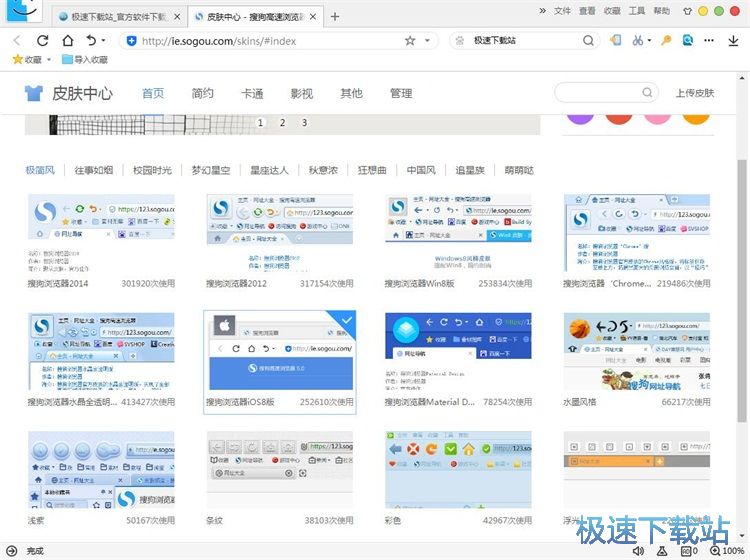Reload the page with the refresh icon

pyautogui.click(x=43, y=41)
